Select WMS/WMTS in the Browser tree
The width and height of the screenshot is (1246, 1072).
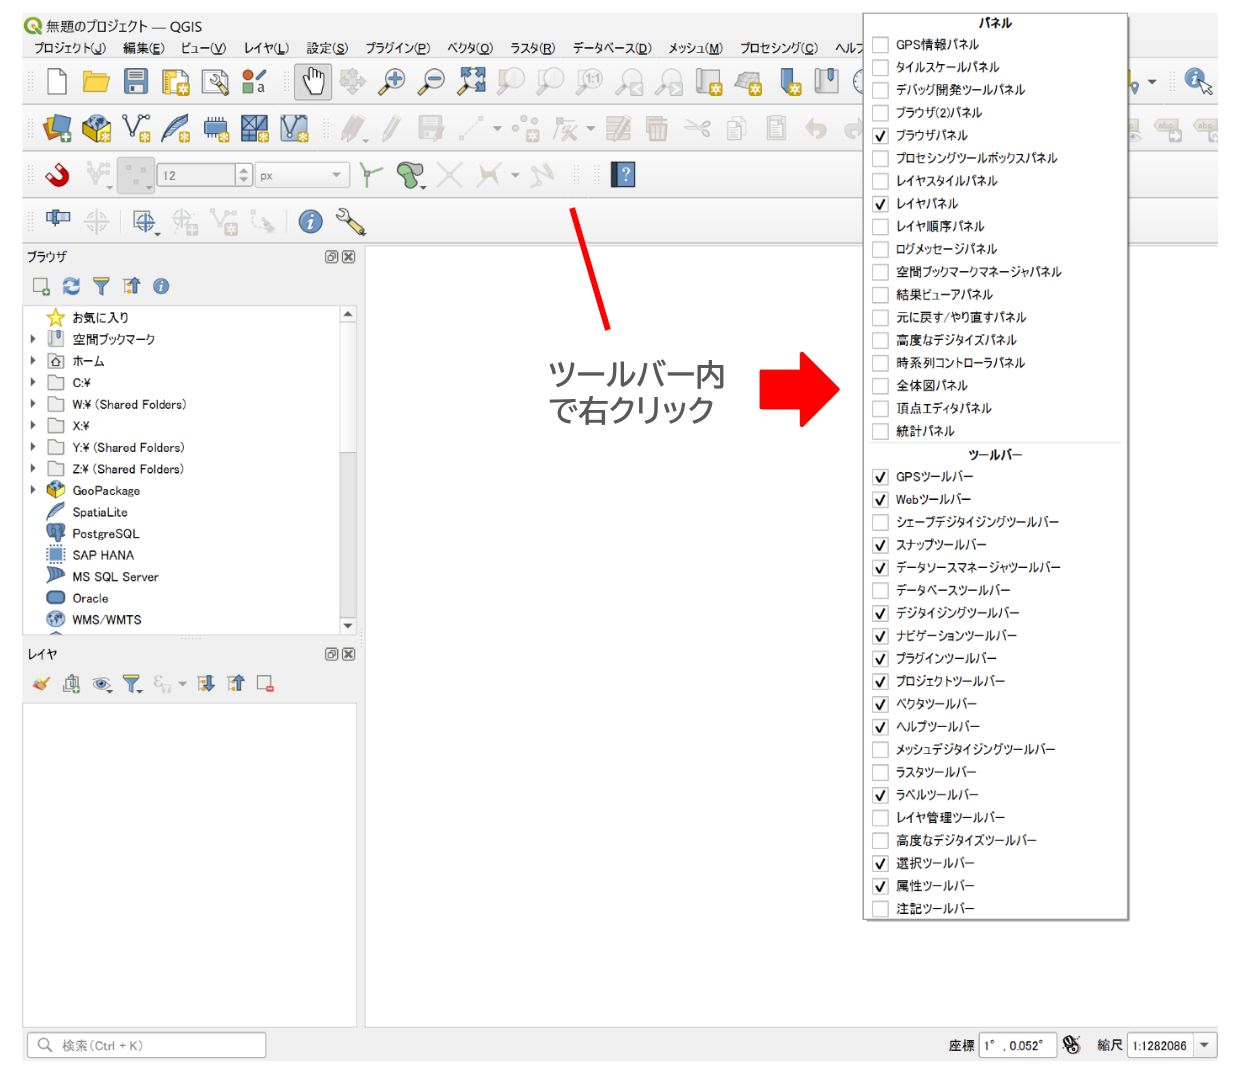click(106, 620)
